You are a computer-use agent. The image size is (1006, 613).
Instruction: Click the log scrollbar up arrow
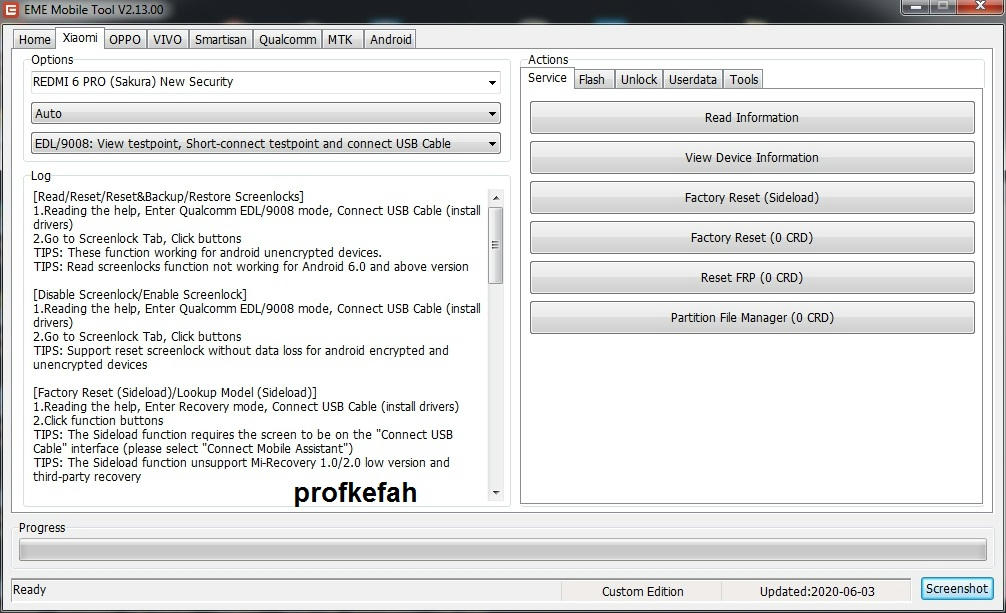(x=495, y=198)
